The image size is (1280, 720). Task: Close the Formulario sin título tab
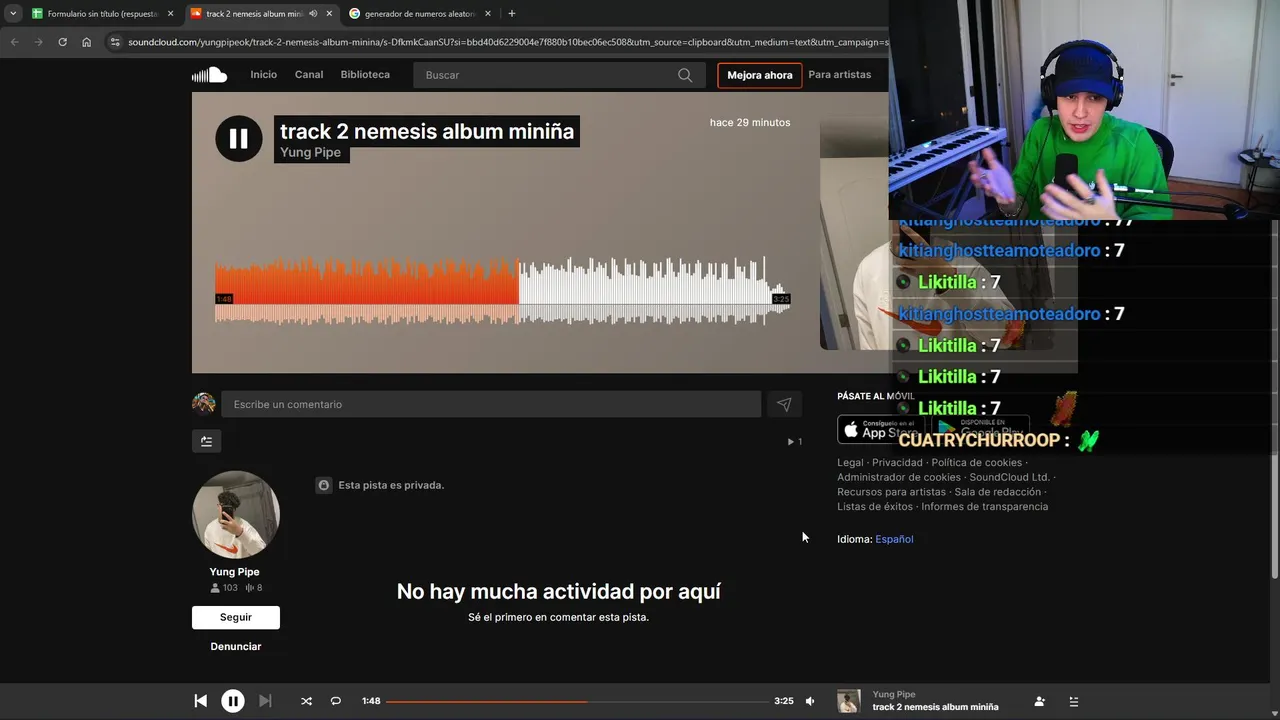170,14
